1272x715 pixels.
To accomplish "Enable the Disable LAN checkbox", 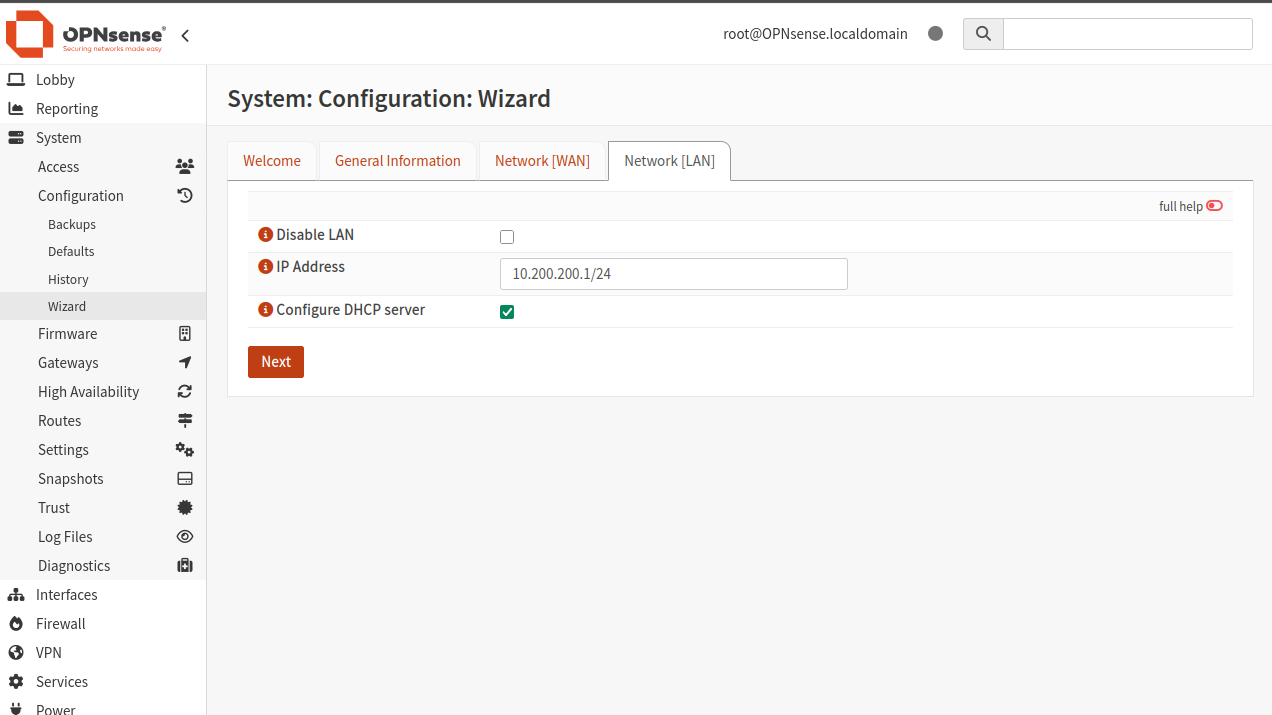I will click(507, 237).
